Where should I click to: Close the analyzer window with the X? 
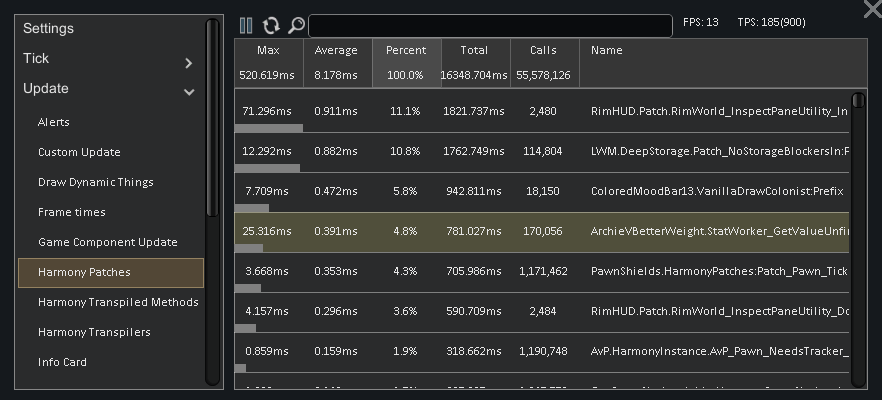871,9
